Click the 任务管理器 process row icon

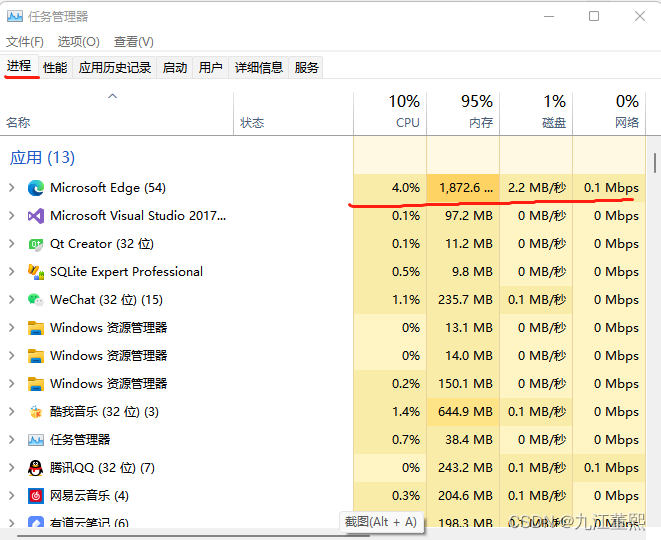pyautogui.click(x=36, y=440)
